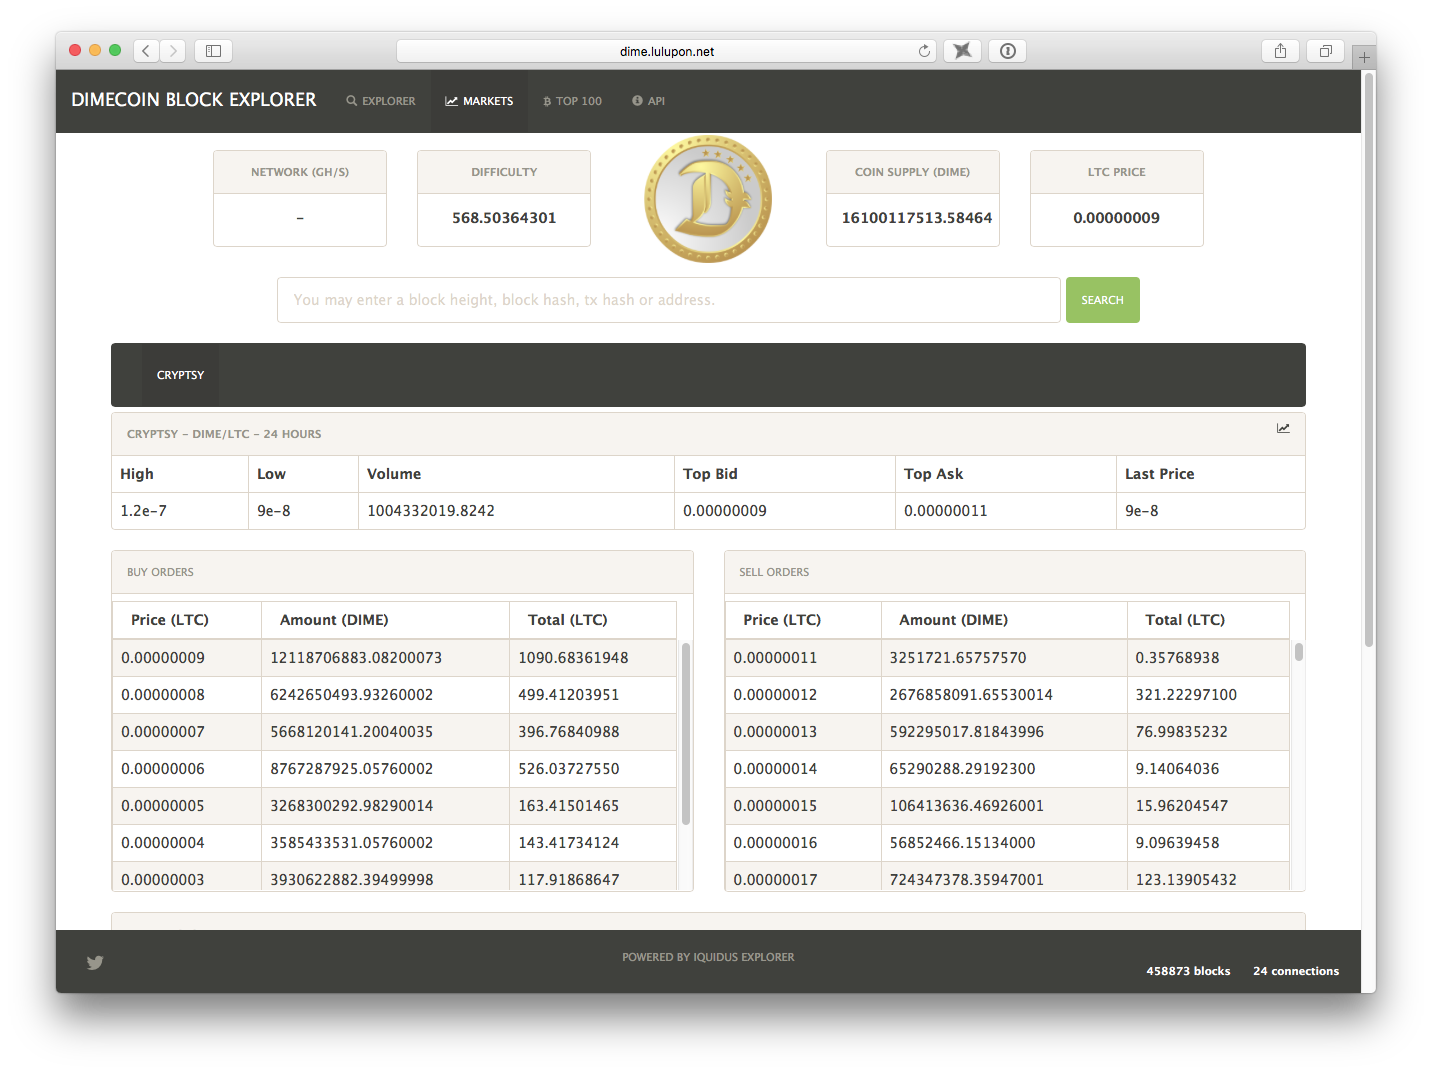This screenshot has width=1432, height=1073.
Task: Click buy order total 396.76840988
Action: pos(569,732)
